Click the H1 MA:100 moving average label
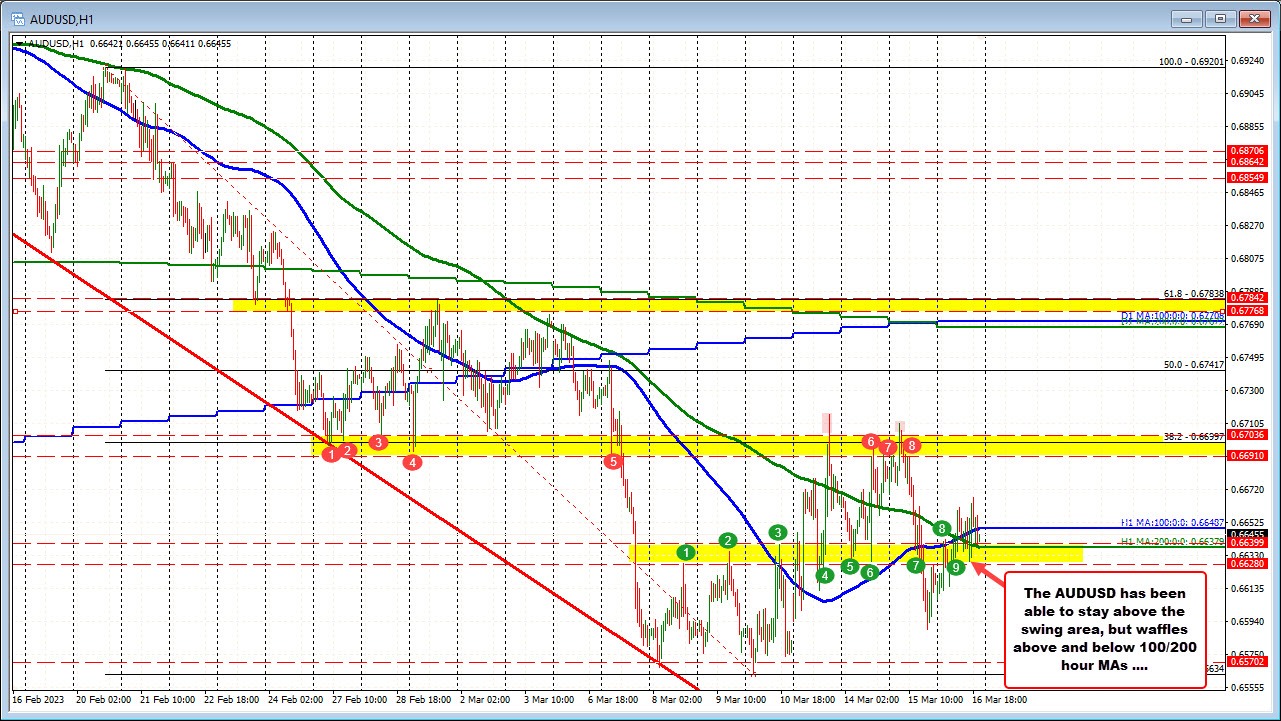Image resolution: width=1281 pixels, height=721 pixels. coord(1172,523)
